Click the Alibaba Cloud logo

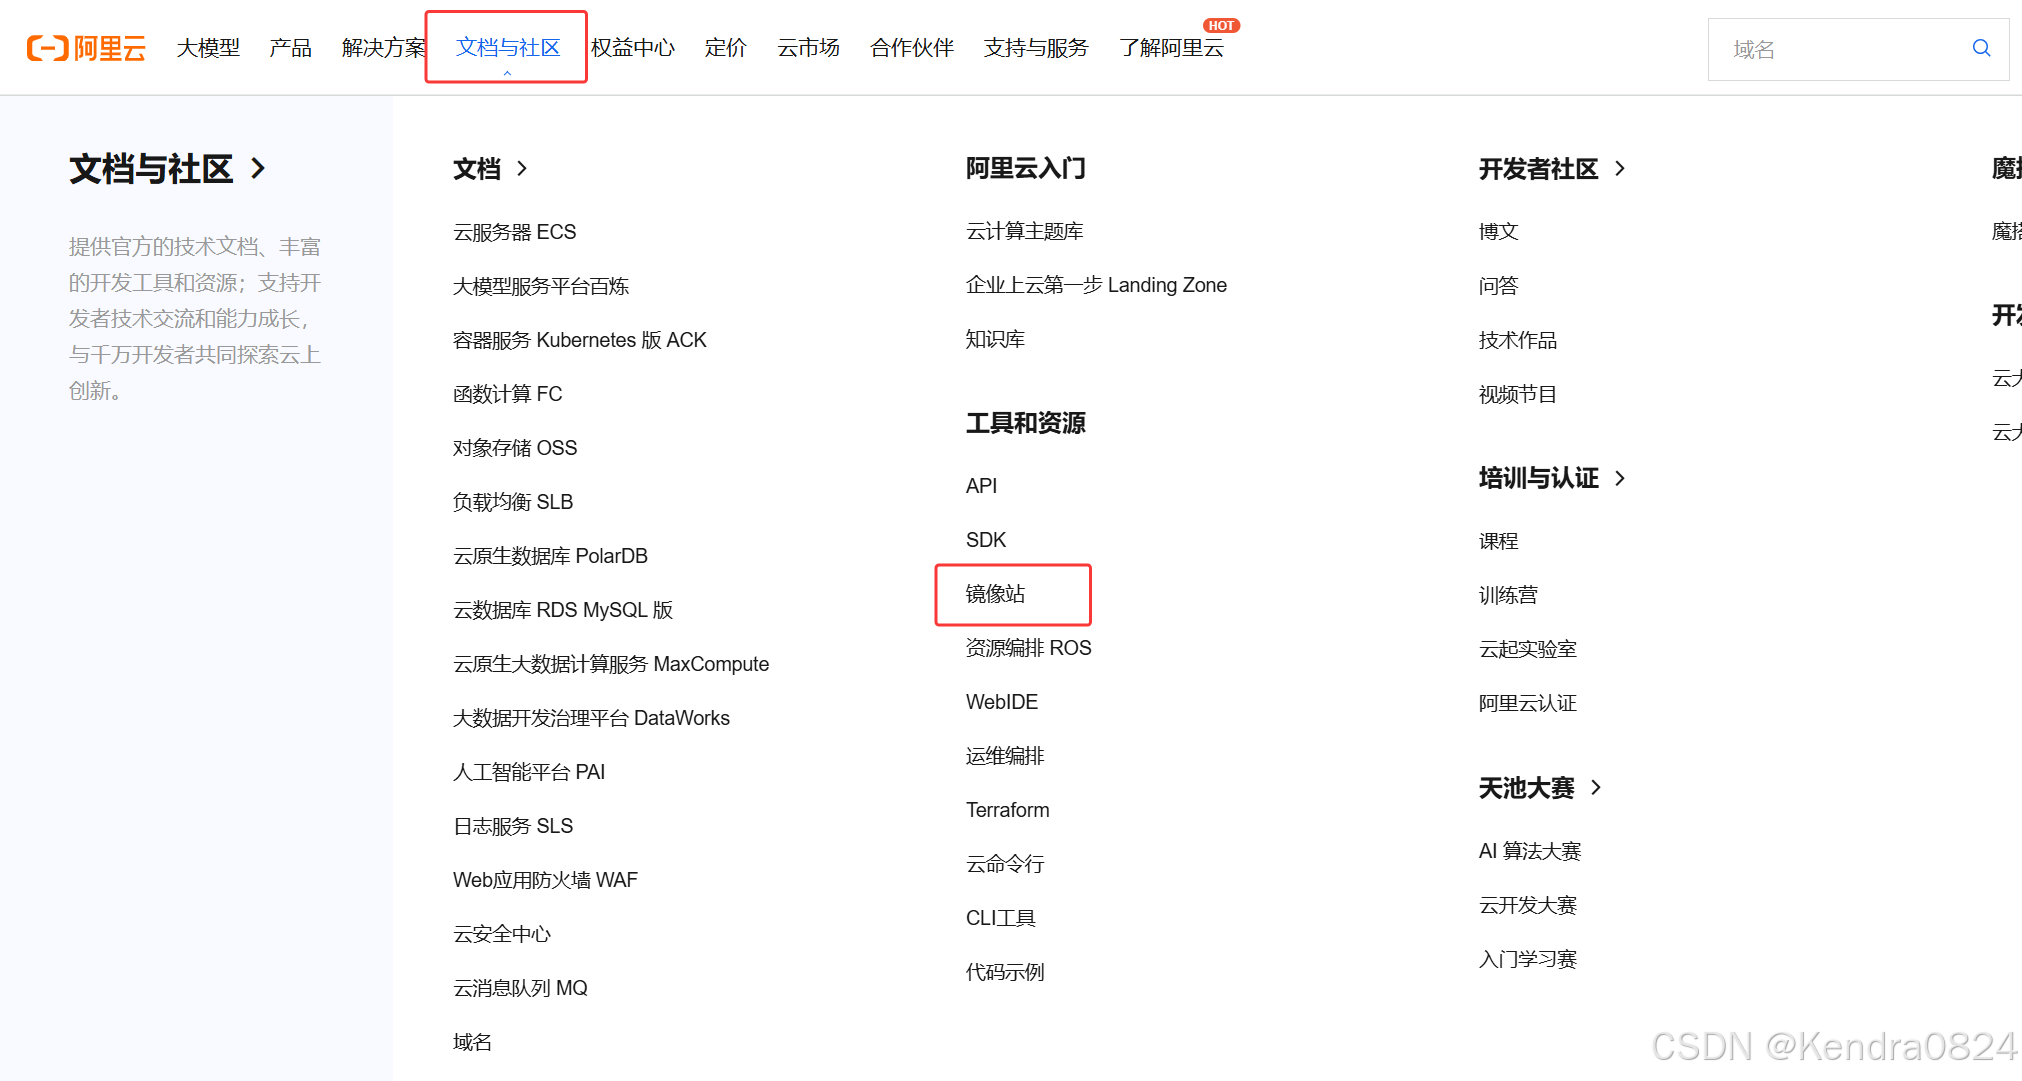coord(86,48)
